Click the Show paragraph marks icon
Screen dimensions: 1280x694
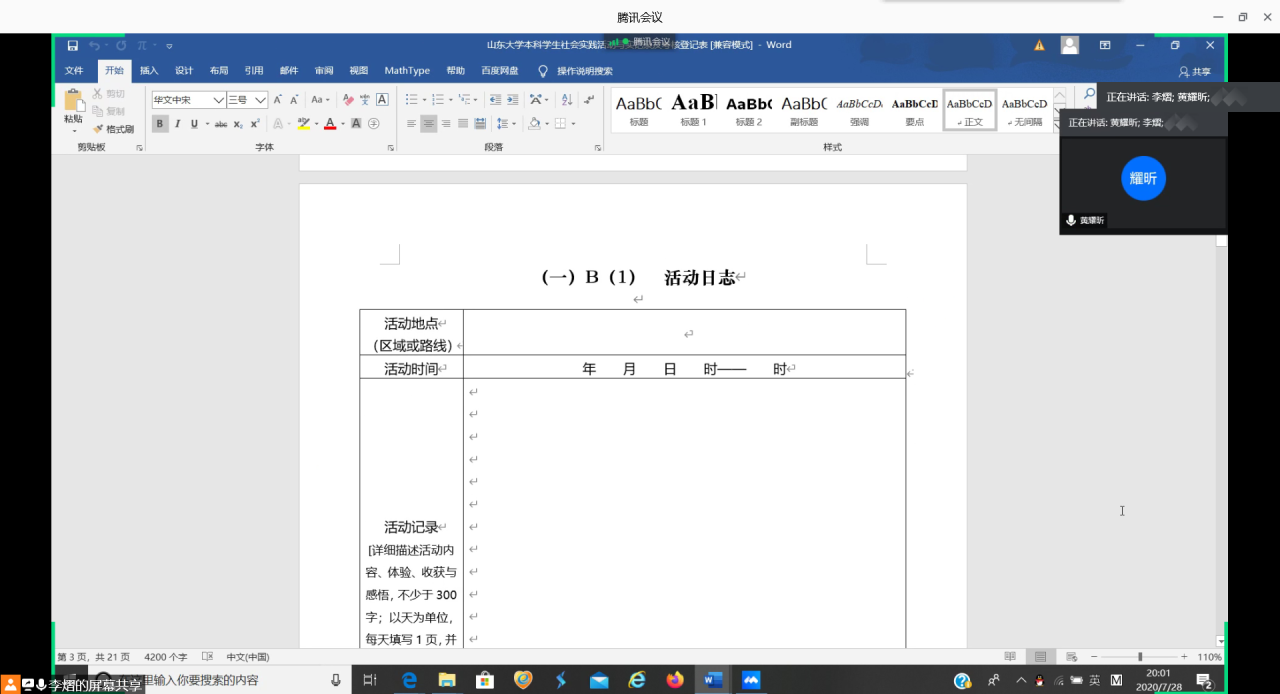[x=589, y=100]
